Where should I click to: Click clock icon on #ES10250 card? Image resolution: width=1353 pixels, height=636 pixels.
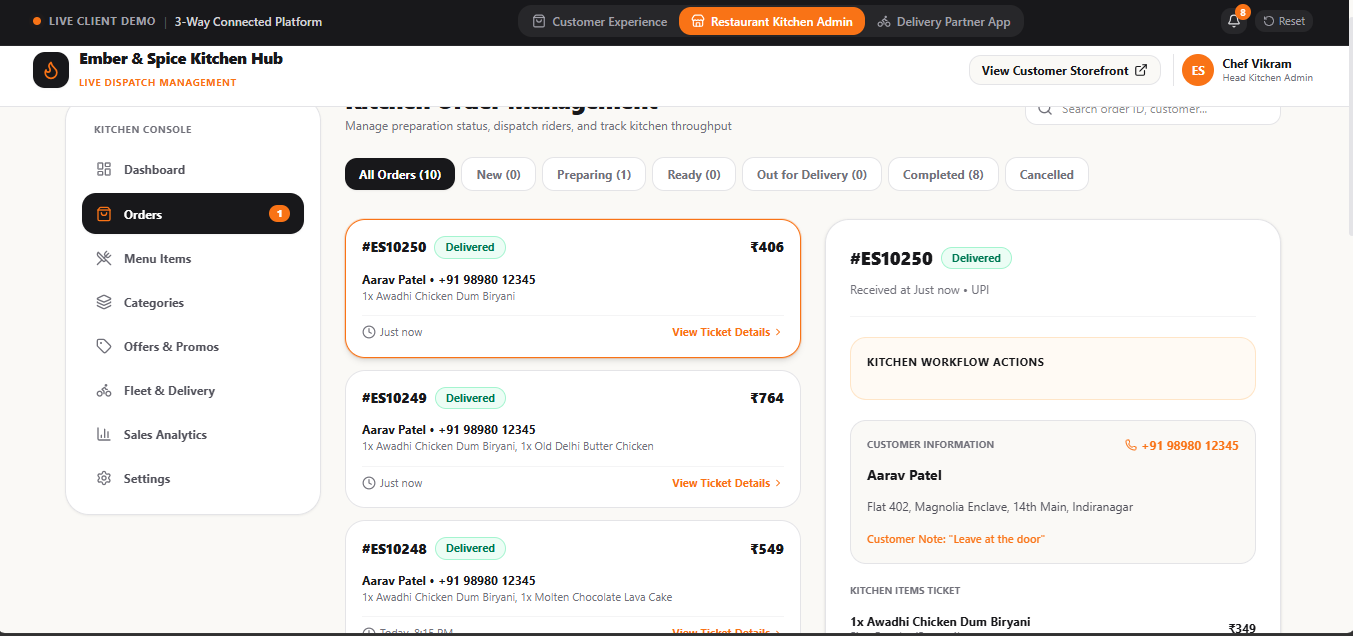[x=369, y=332]
